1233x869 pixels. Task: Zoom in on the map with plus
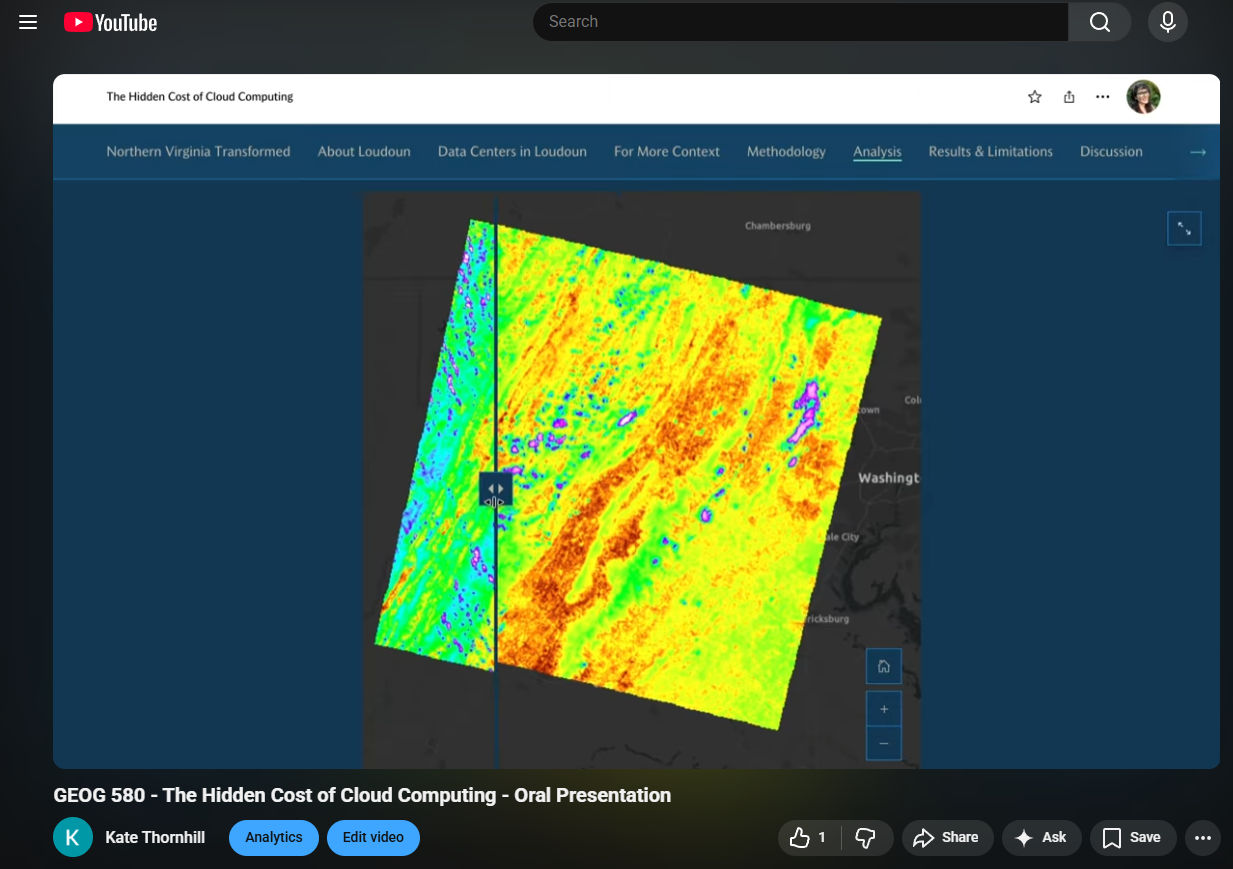click(x=884, y=709)
